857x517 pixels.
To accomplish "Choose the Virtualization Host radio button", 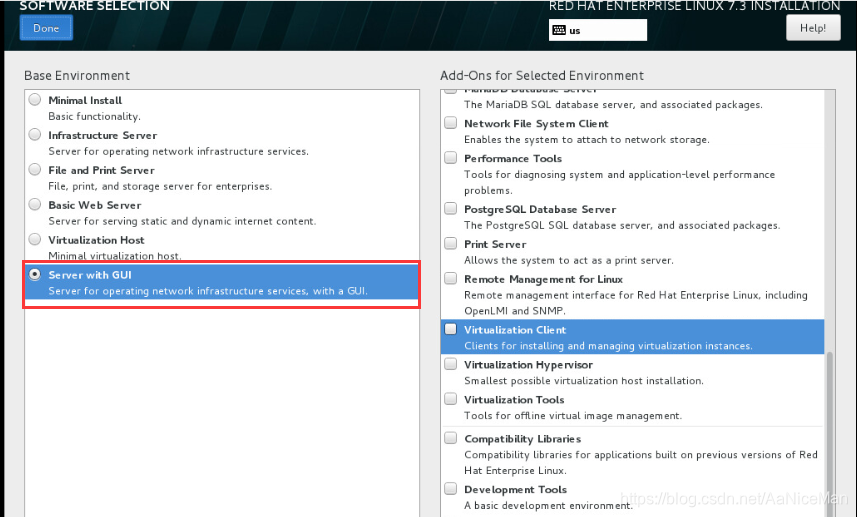I will pos(35,239).
